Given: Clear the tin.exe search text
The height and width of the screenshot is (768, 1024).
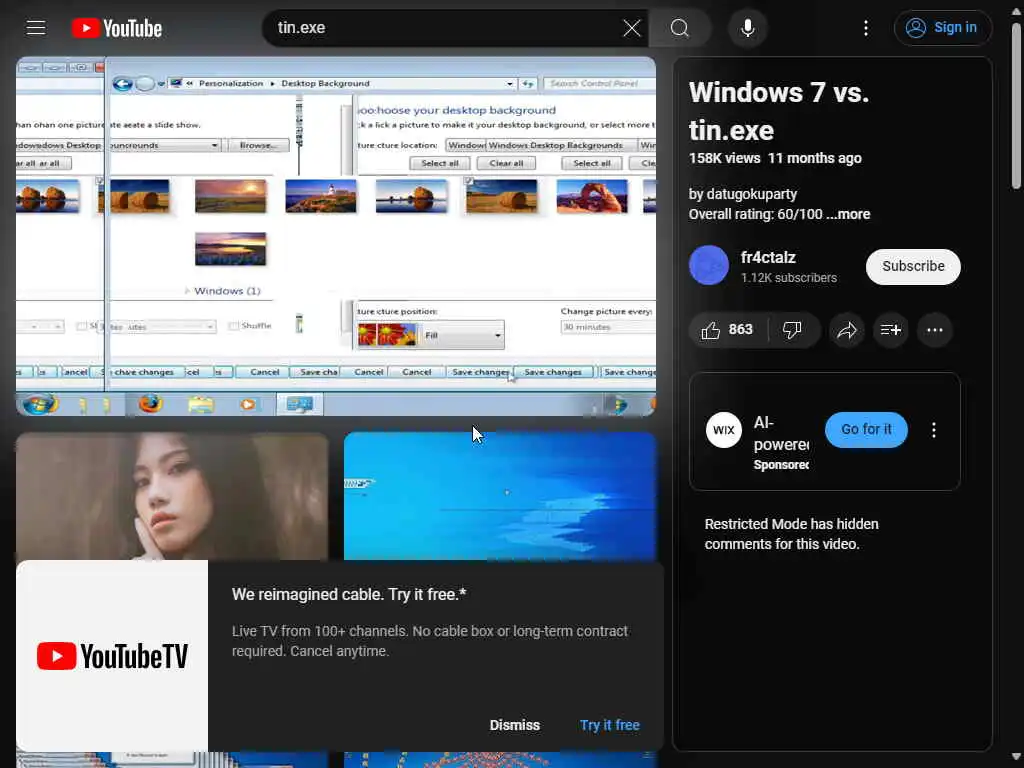Looking at the screenshot, I should [x=632, y=28].
